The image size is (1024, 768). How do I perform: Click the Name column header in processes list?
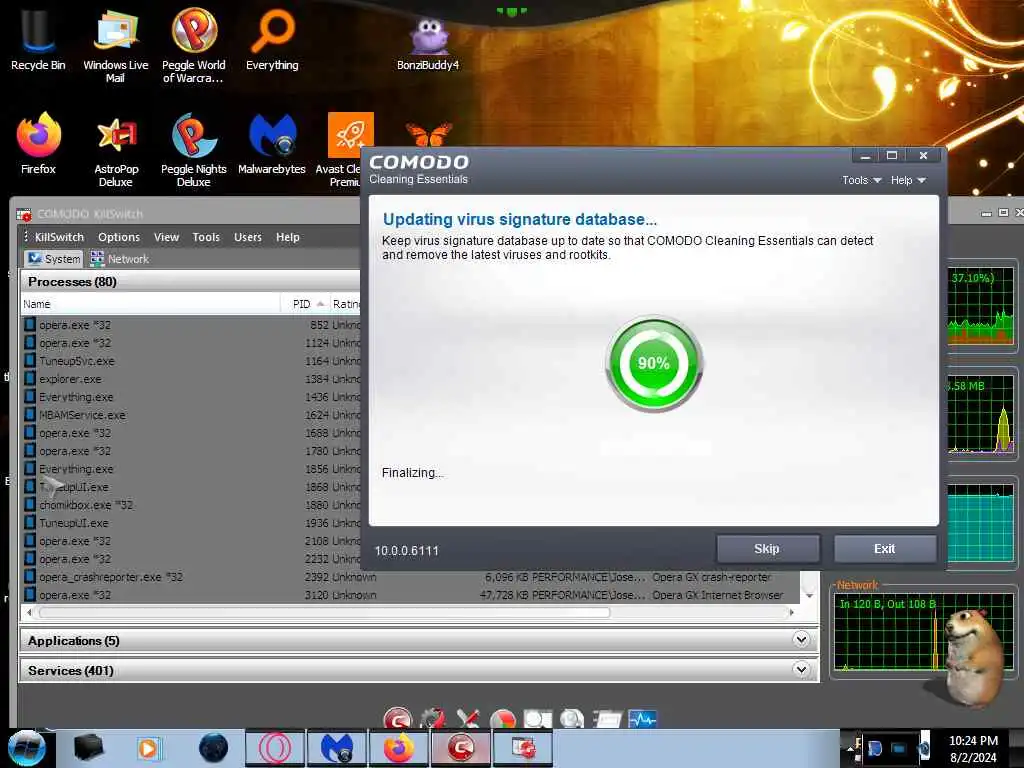tap(150, 304)
